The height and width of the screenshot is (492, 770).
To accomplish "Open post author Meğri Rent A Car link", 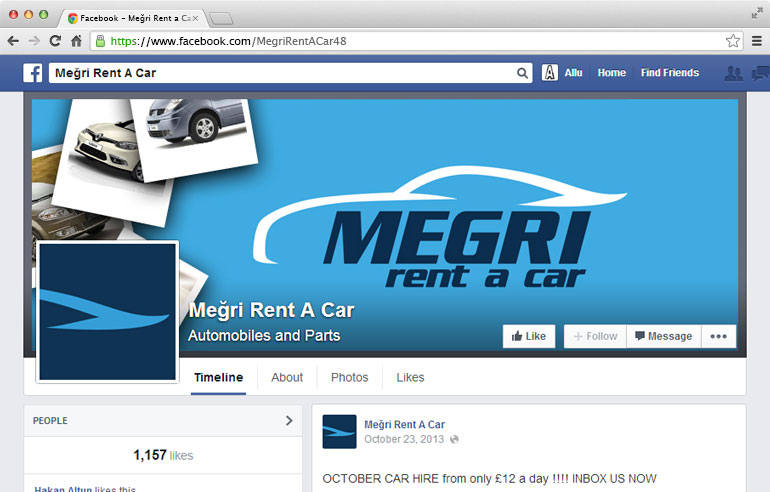I will tap(405, 424).
